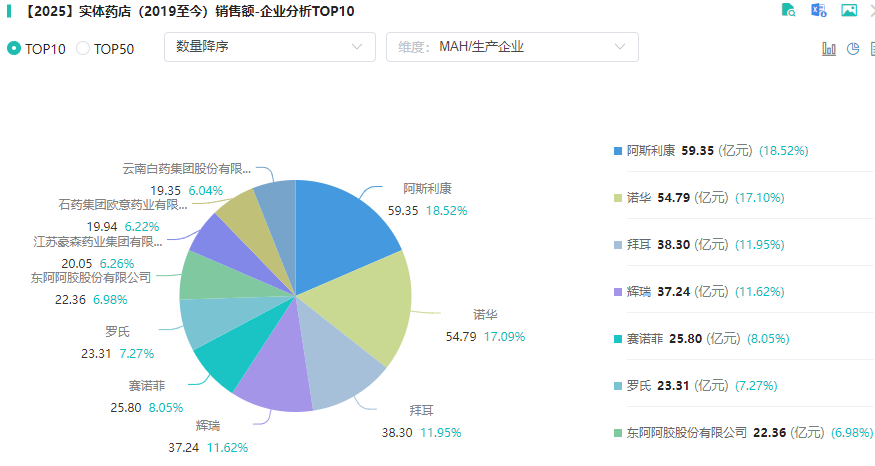Open the document search details icon
This screenshot has height=466, width=875.
tap(789, 10)
